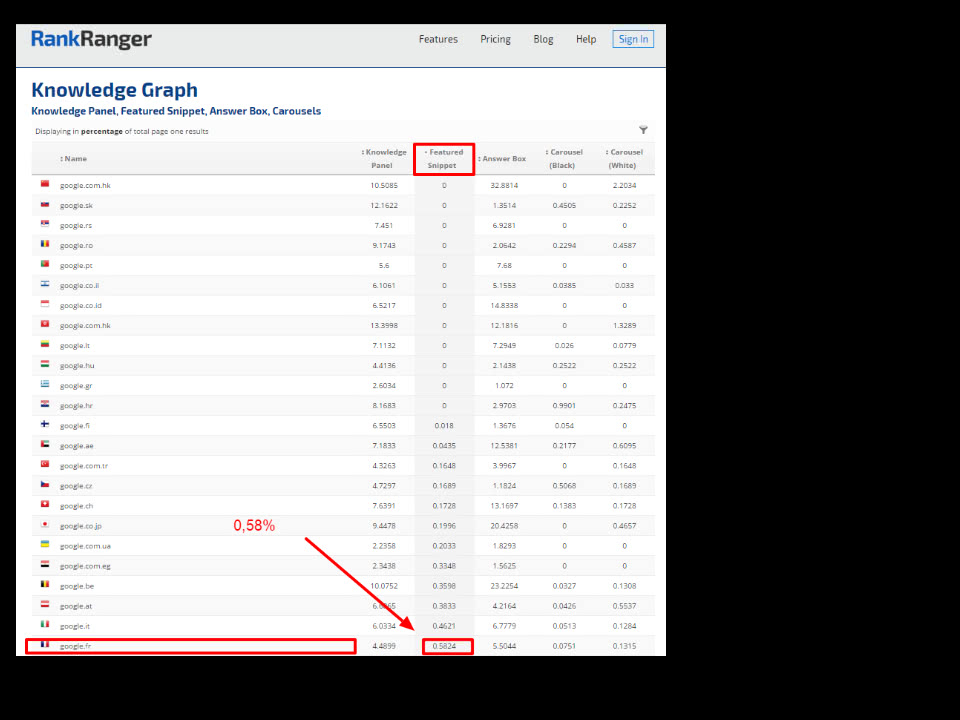The image size is (960, 720).
Task: Select the google.com.ua row name
Action: coord(85,546)
